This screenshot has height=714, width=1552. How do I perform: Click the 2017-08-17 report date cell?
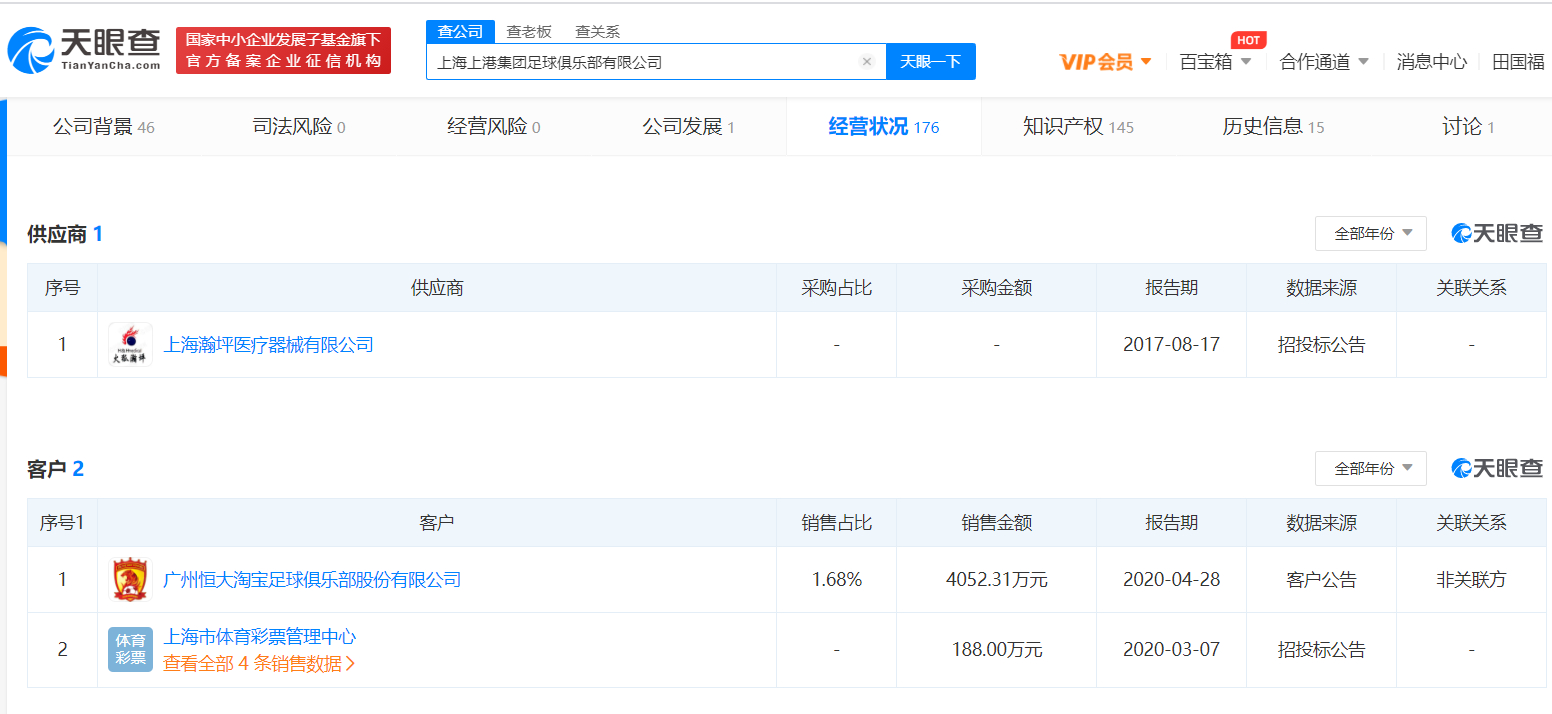1172,345
